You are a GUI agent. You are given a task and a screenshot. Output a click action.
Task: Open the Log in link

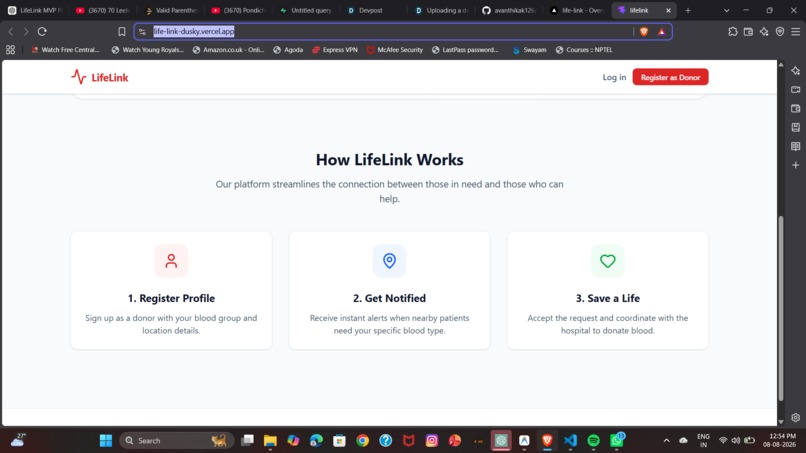pos(614,77)
